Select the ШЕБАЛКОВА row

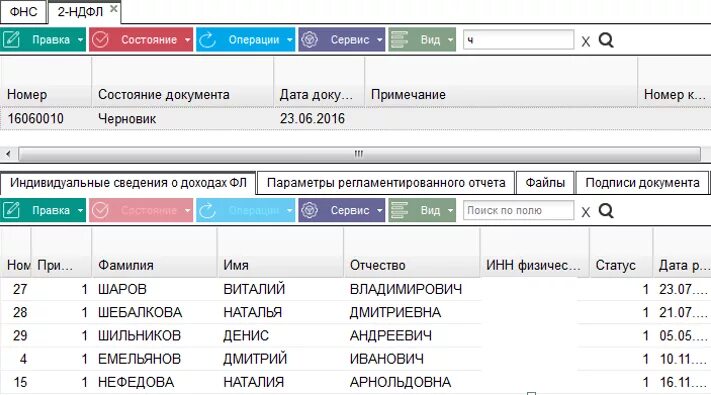[x=356, y=312]
